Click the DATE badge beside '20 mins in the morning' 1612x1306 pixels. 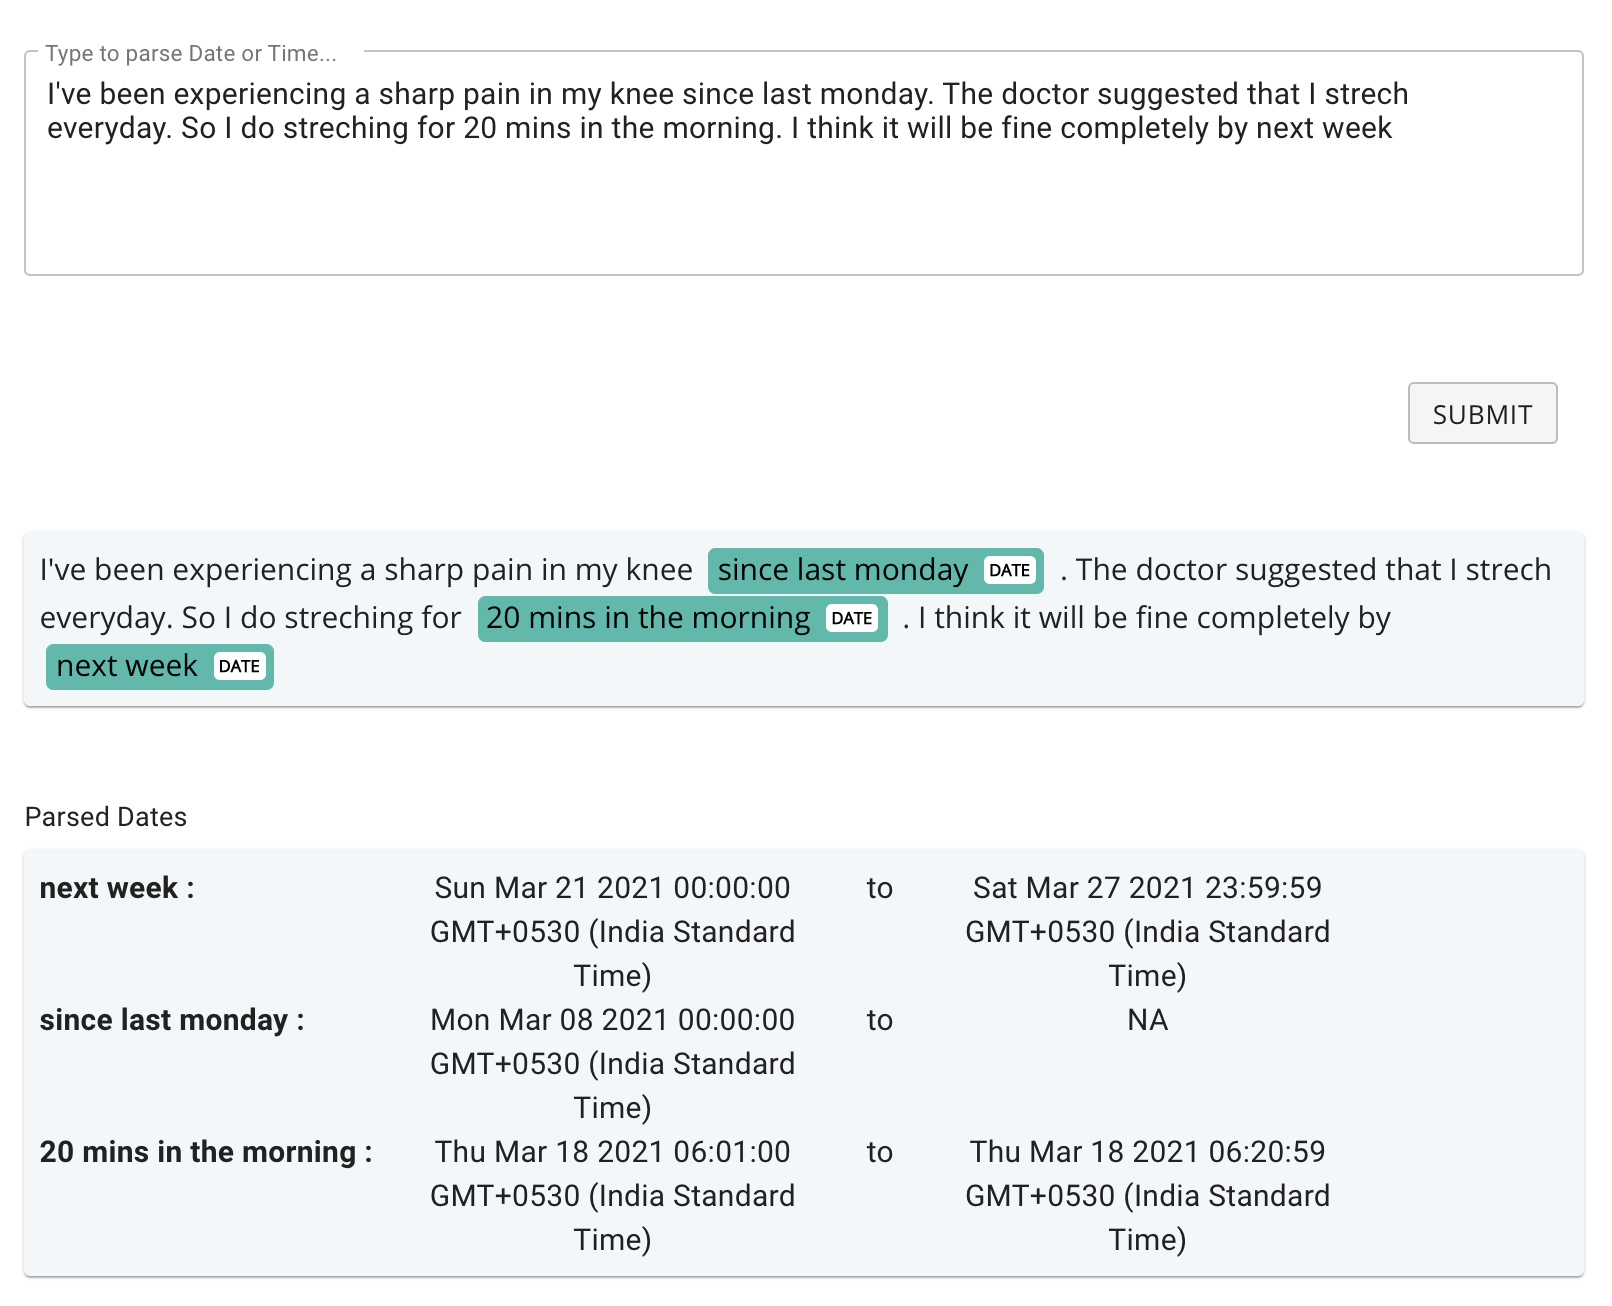[x=851, y=619]
